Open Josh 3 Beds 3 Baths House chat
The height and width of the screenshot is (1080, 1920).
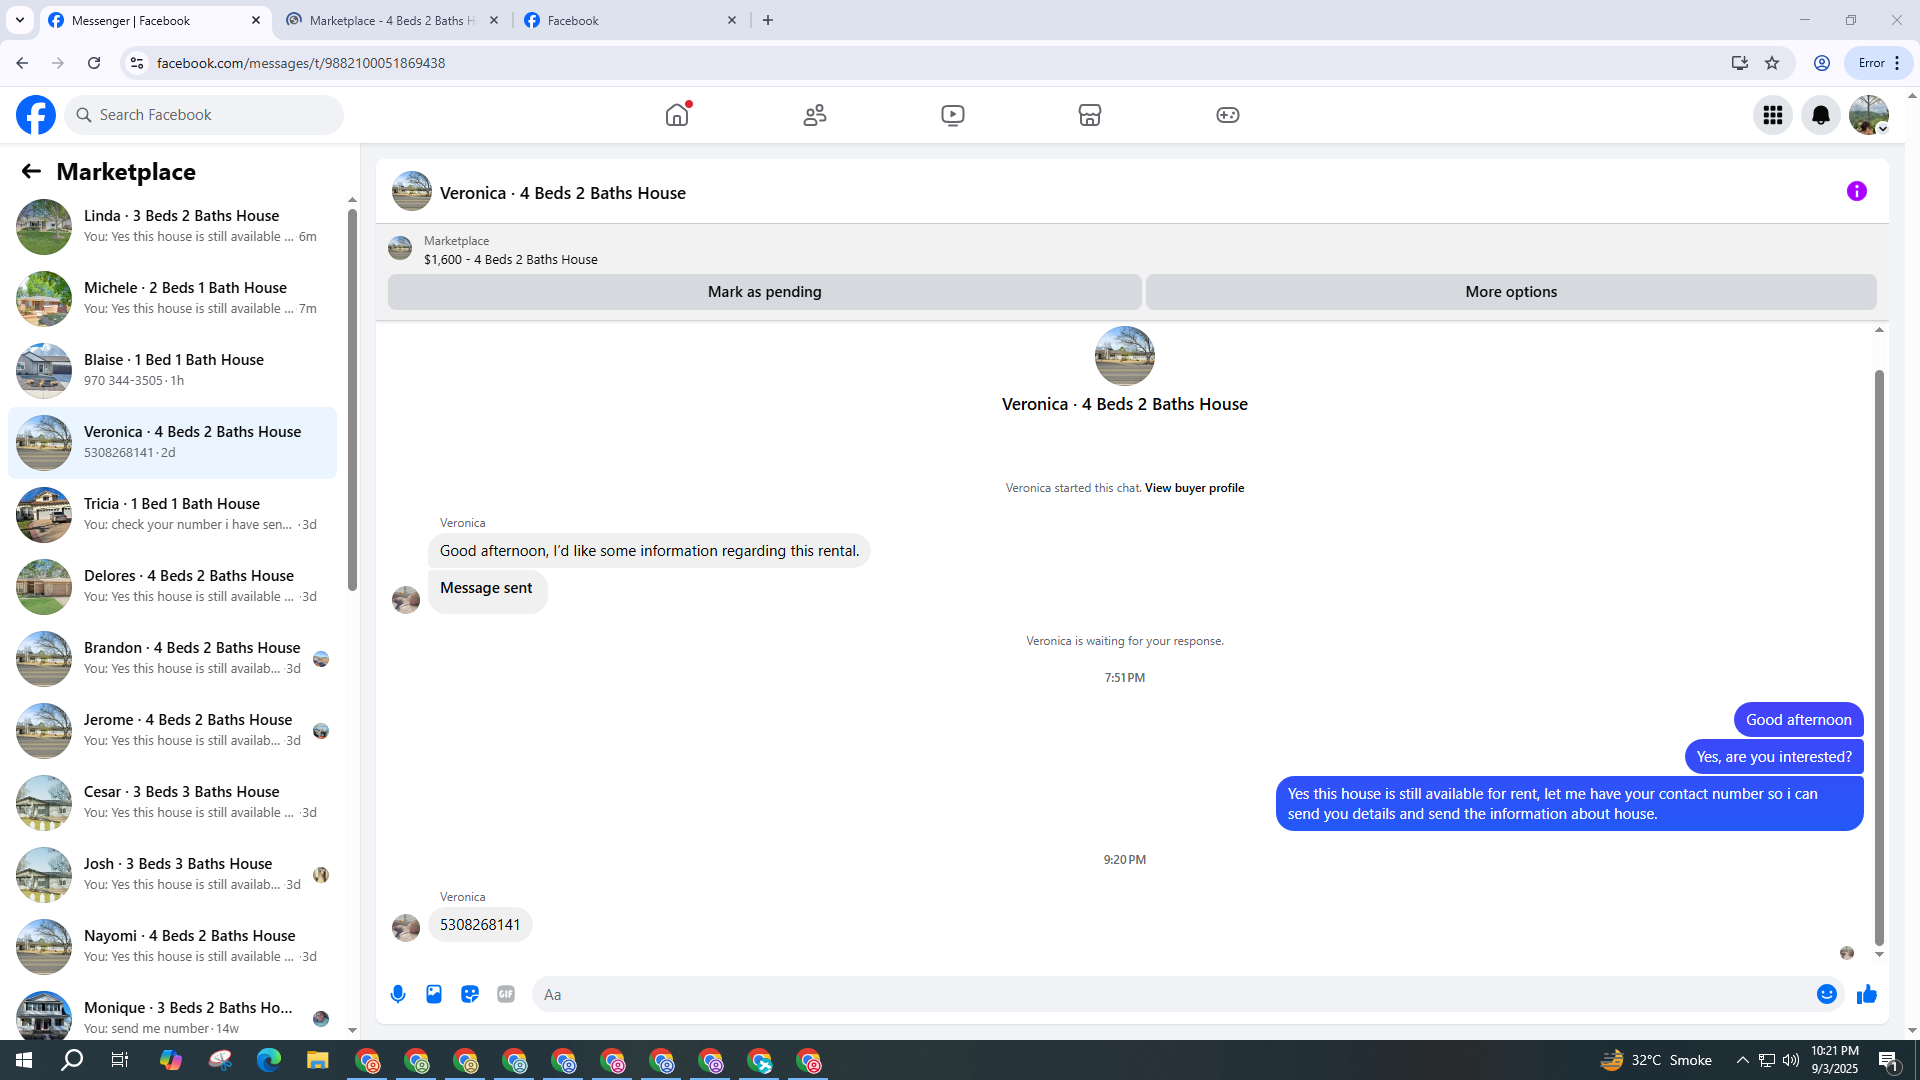173,875
